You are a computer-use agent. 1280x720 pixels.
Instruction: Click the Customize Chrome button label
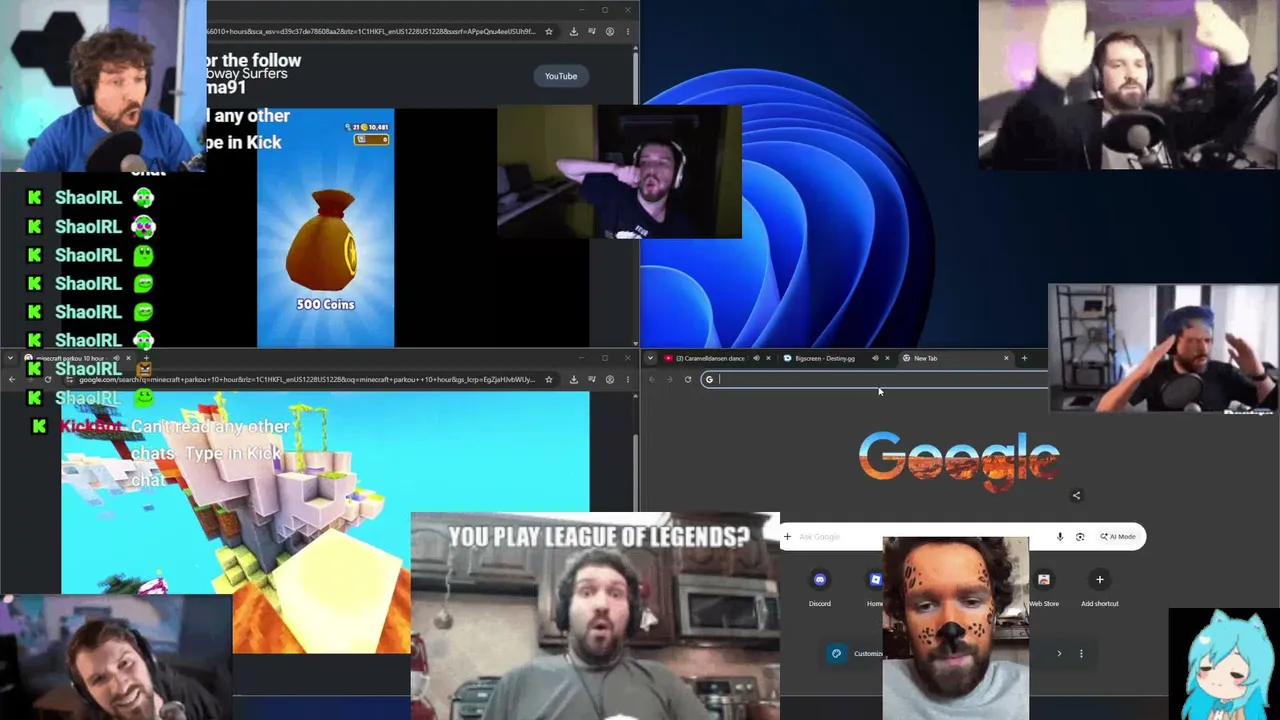pos(868,654)
